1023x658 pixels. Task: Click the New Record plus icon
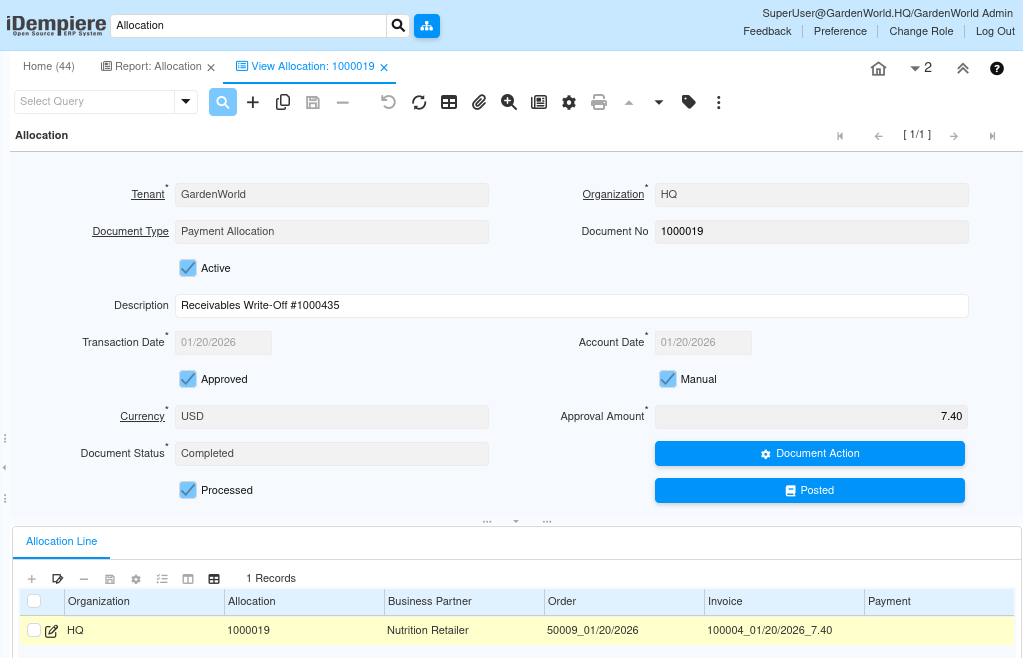253,102
